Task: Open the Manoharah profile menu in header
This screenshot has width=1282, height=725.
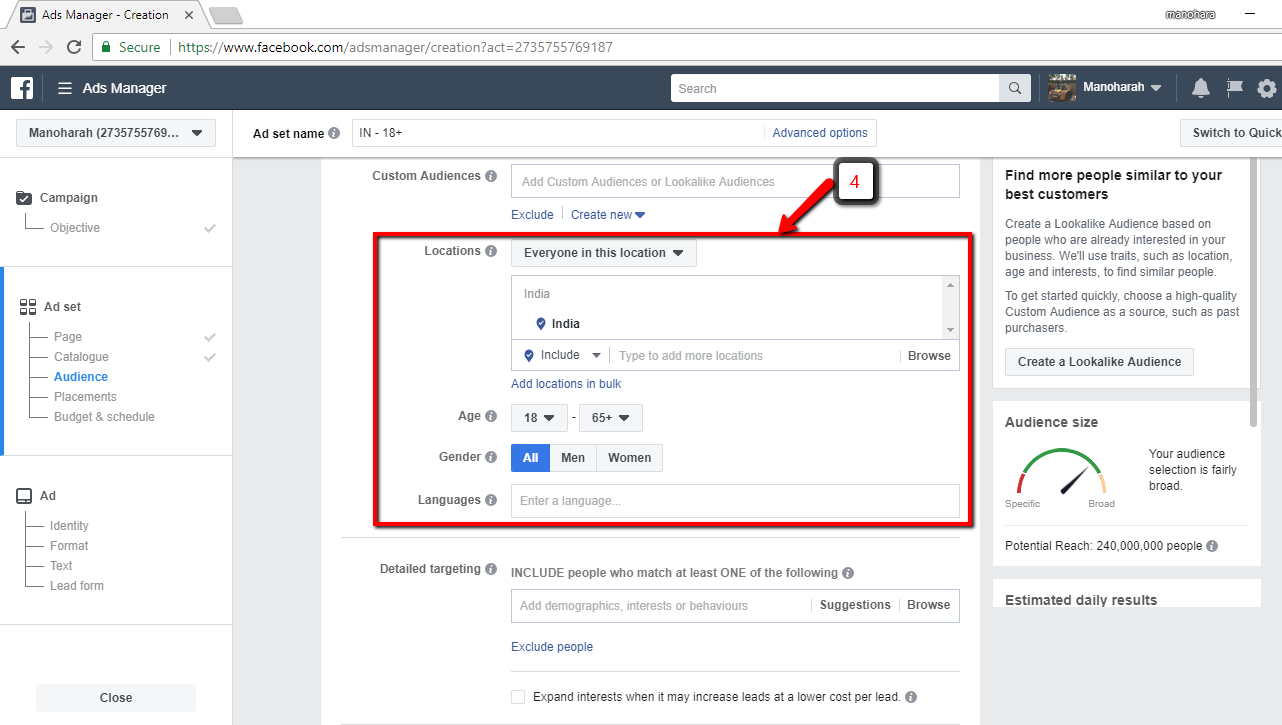Action: [1122, 88]
